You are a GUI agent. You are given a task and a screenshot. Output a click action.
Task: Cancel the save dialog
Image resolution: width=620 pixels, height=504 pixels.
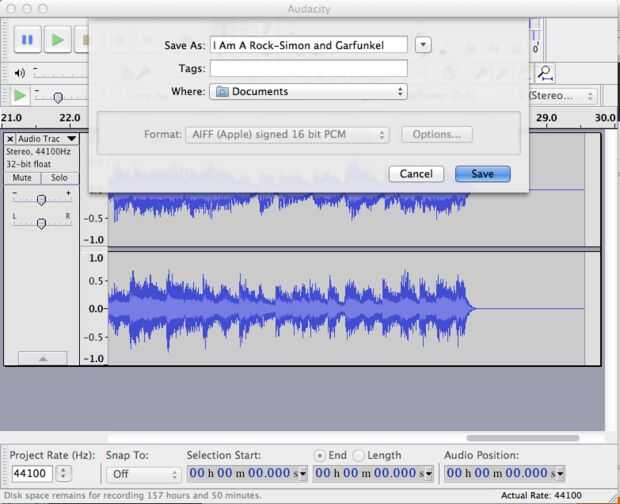[x=416, y=174]
